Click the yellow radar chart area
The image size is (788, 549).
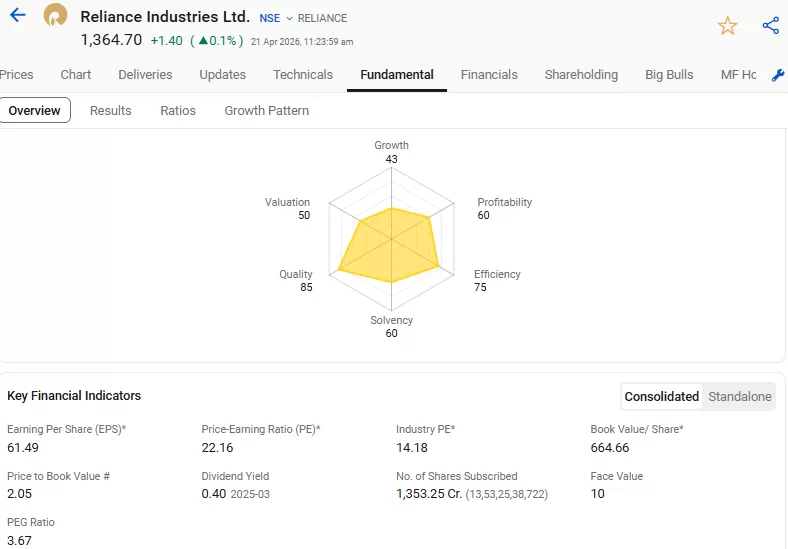coord(388,245)
